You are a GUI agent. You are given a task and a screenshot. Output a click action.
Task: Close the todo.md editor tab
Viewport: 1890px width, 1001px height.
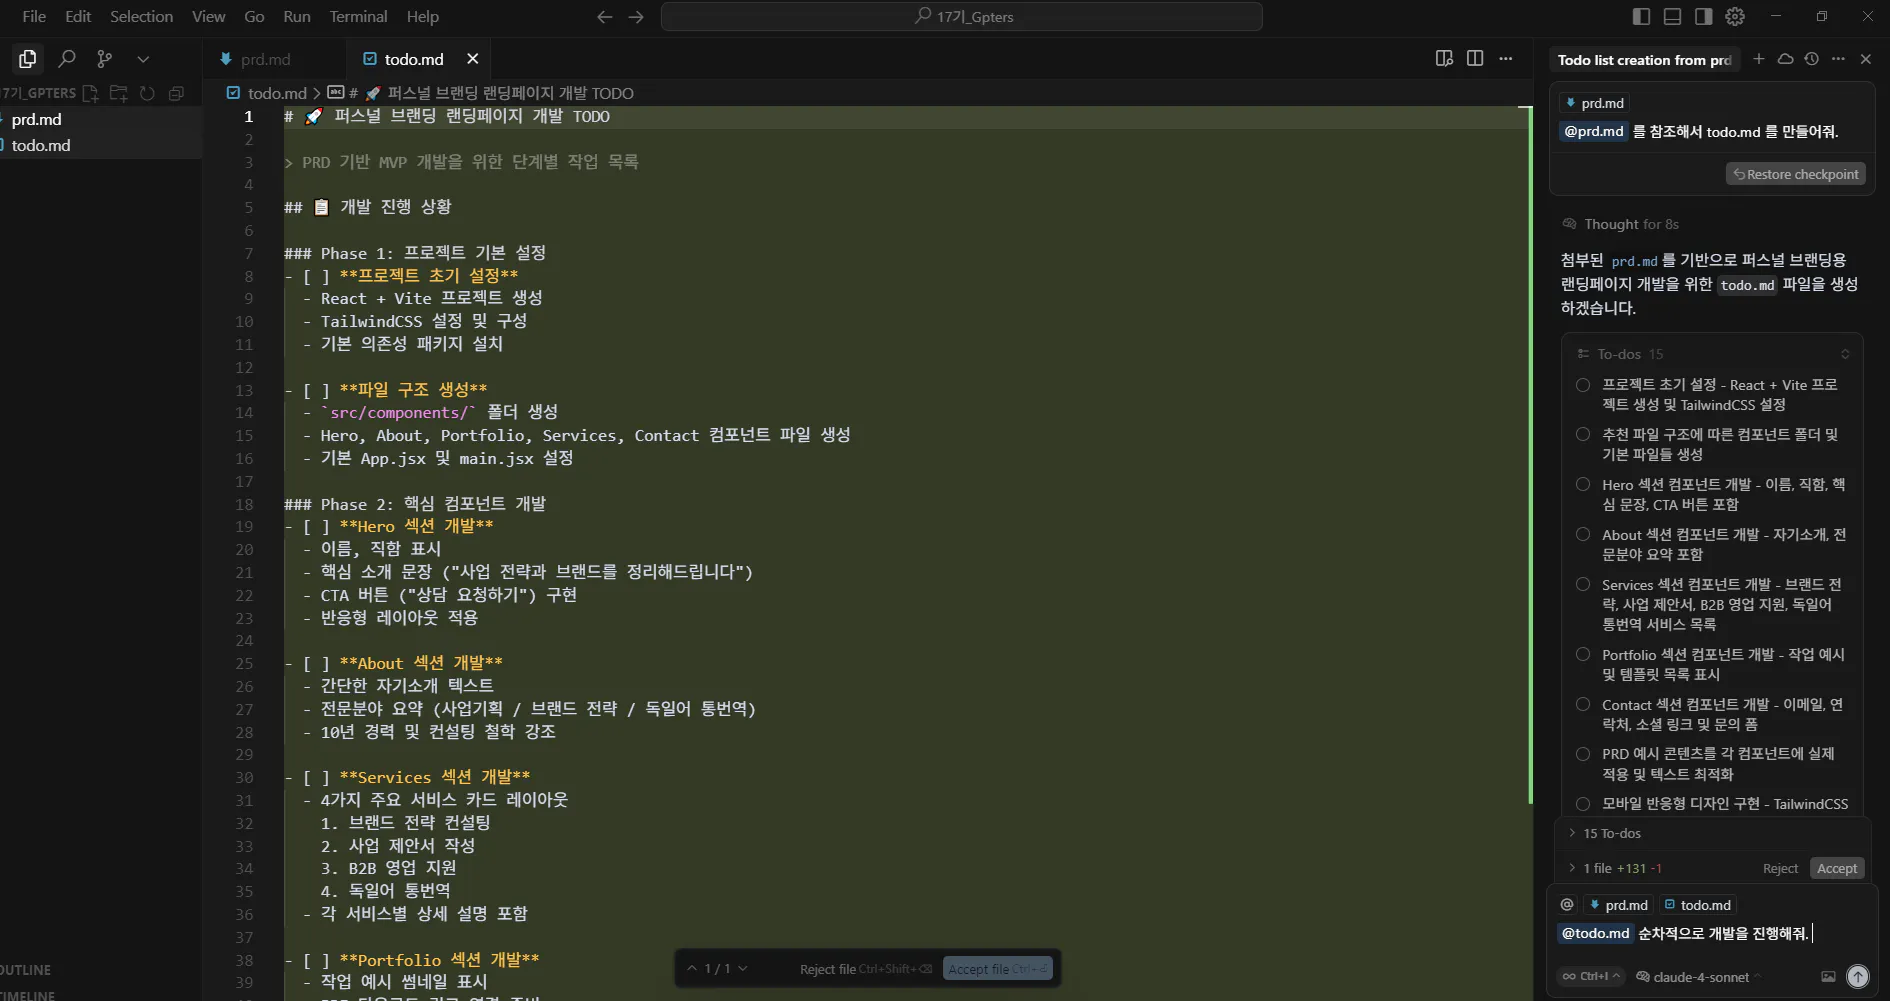(473, 59)
